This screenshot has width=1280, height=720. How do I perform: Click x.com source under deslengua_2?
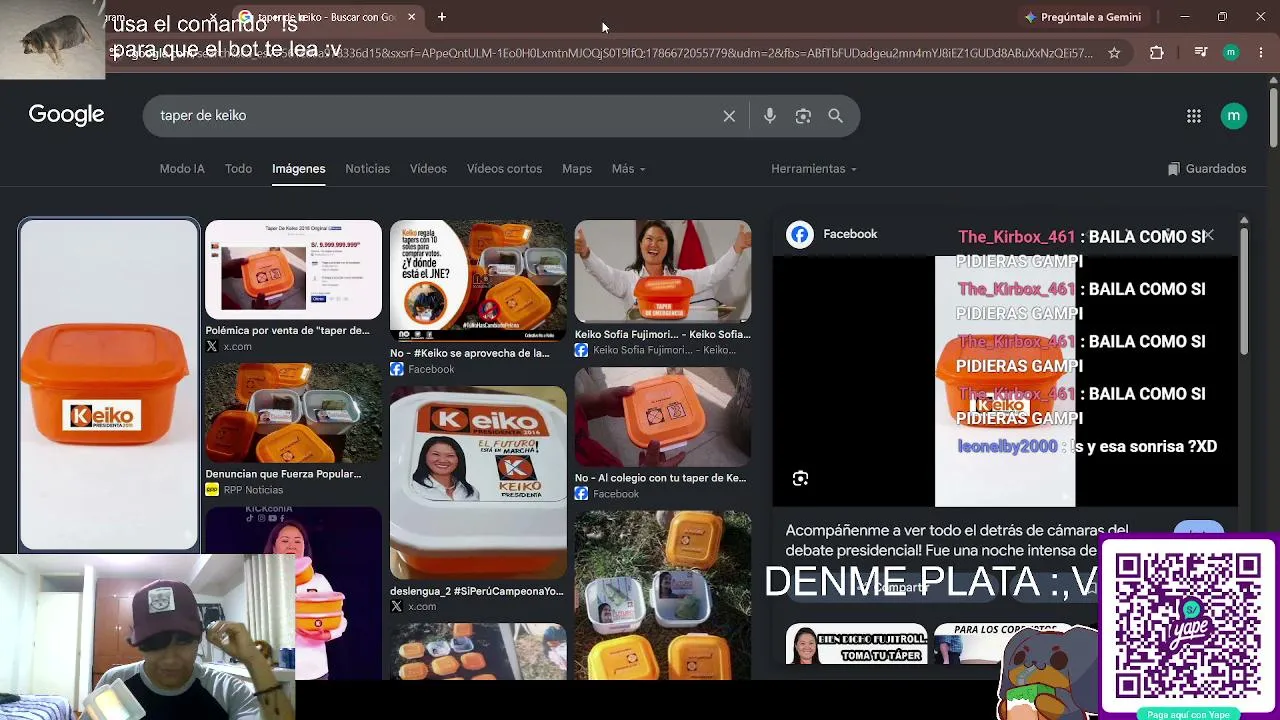pos(413,606)
